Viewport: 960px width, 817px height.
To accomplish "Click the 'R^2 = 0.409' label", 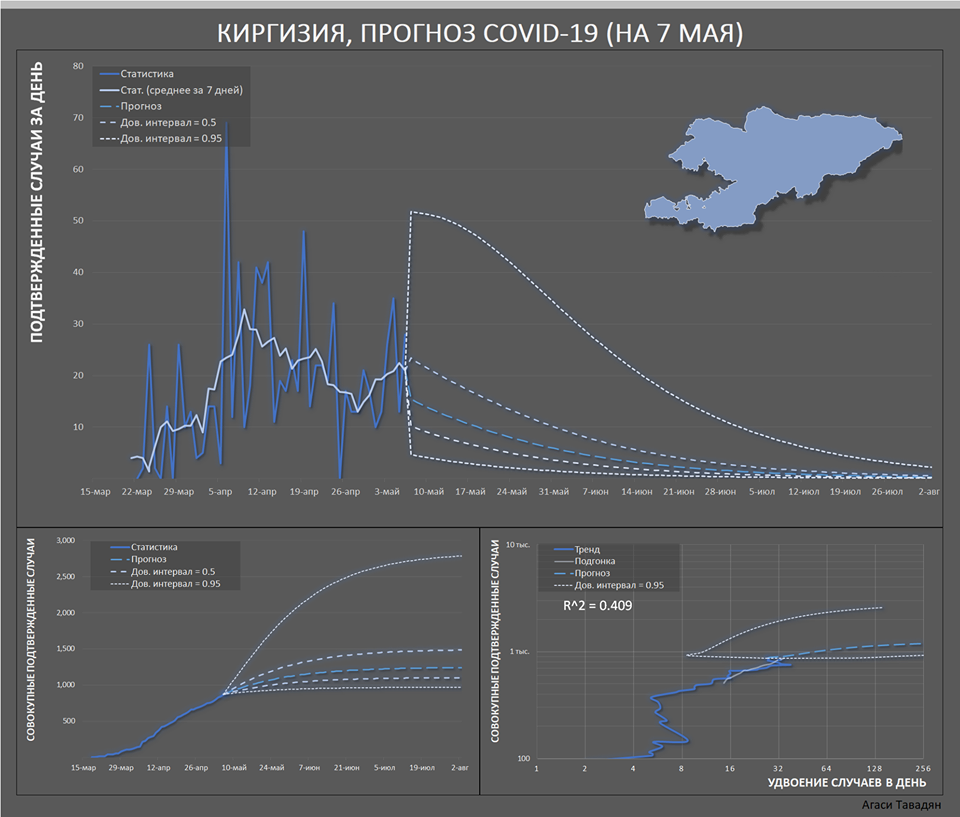I will pyautogui.click(x=598, y=606).
